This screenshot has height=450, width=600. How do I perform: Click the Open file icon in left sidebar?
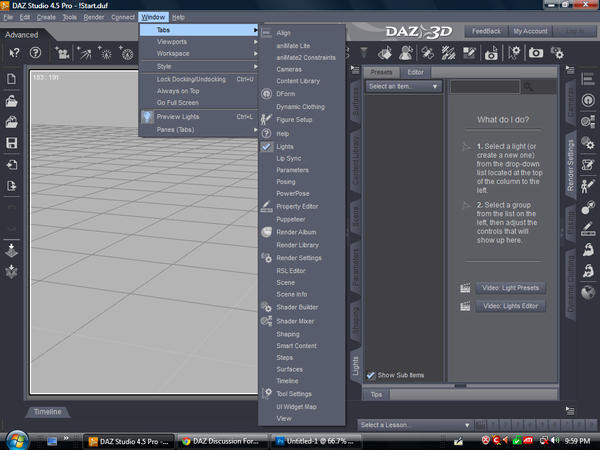tap(11, 101)
